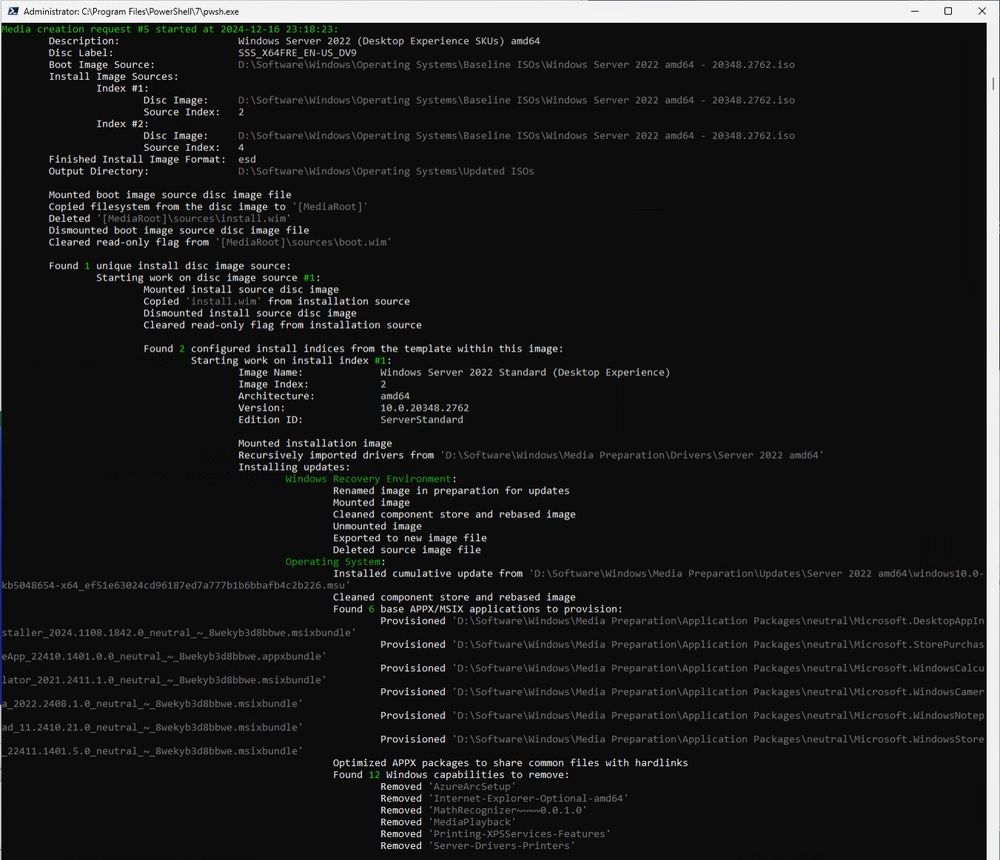
Task: Click the Provisioned 'Microsoft.DesktopAppIn' package line
Action: (x=682, y=621)
